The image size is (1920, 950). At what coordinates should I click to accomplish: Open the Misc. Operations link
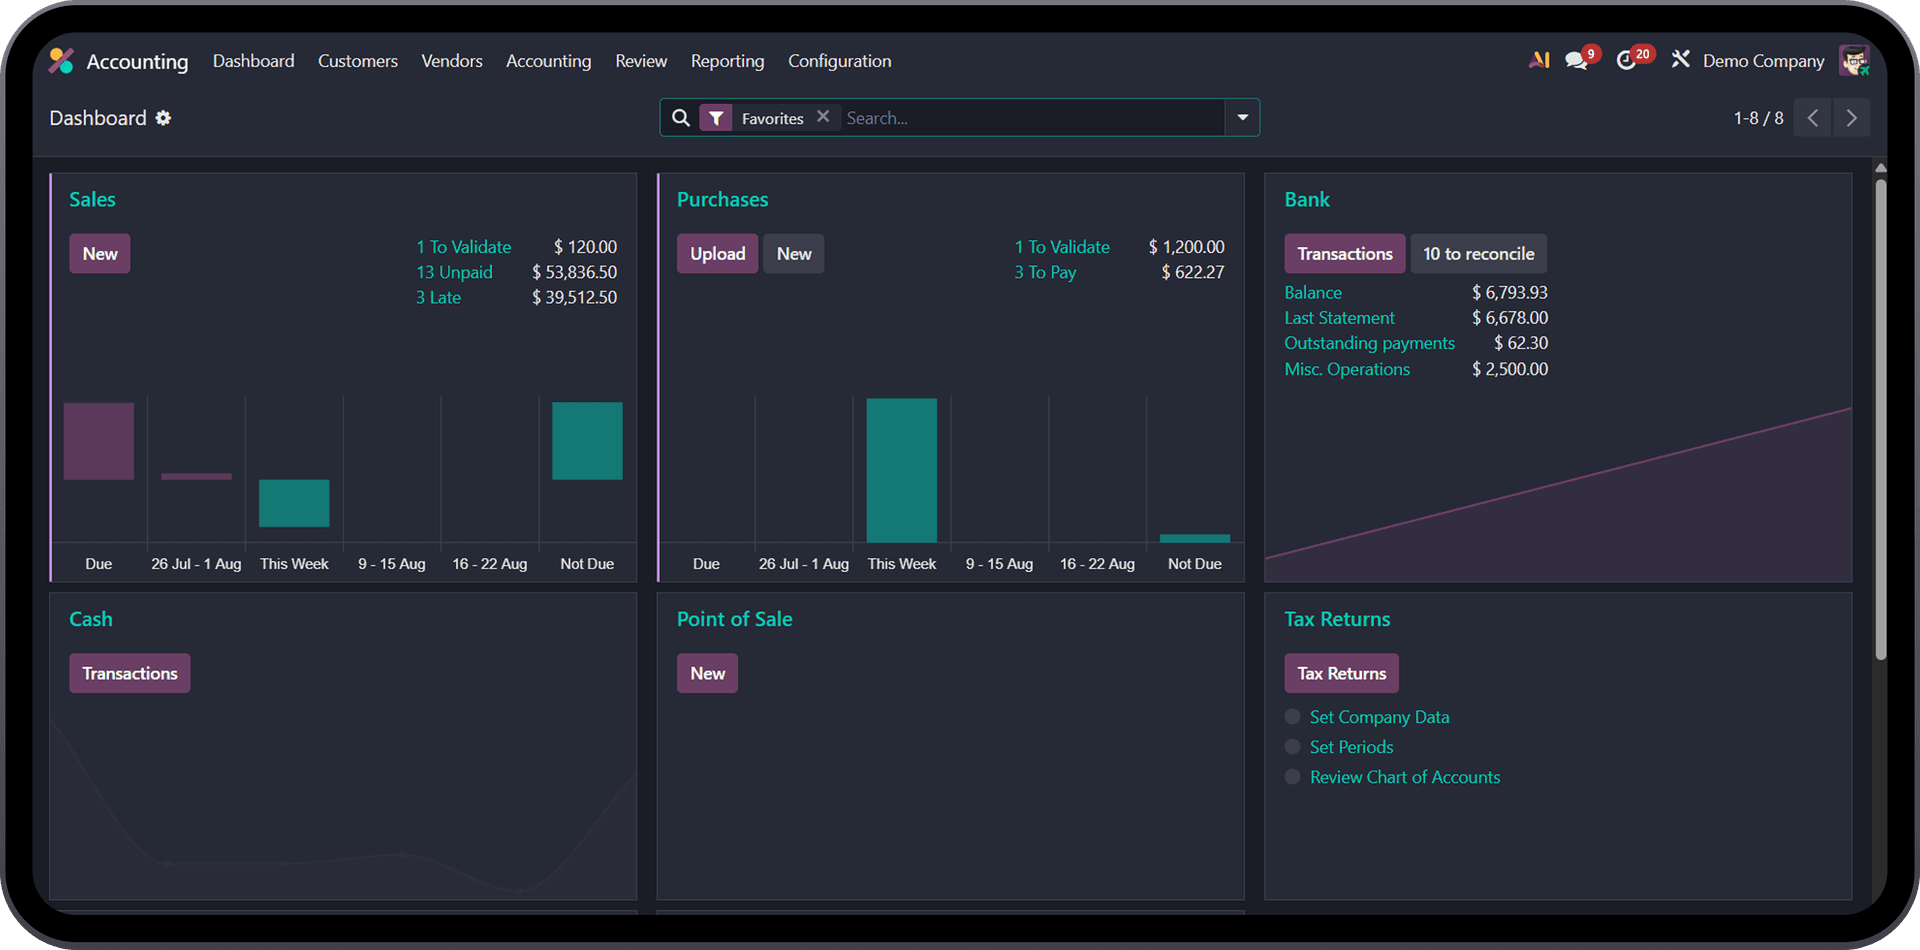pyautogui.click(x=1347, y=369)
